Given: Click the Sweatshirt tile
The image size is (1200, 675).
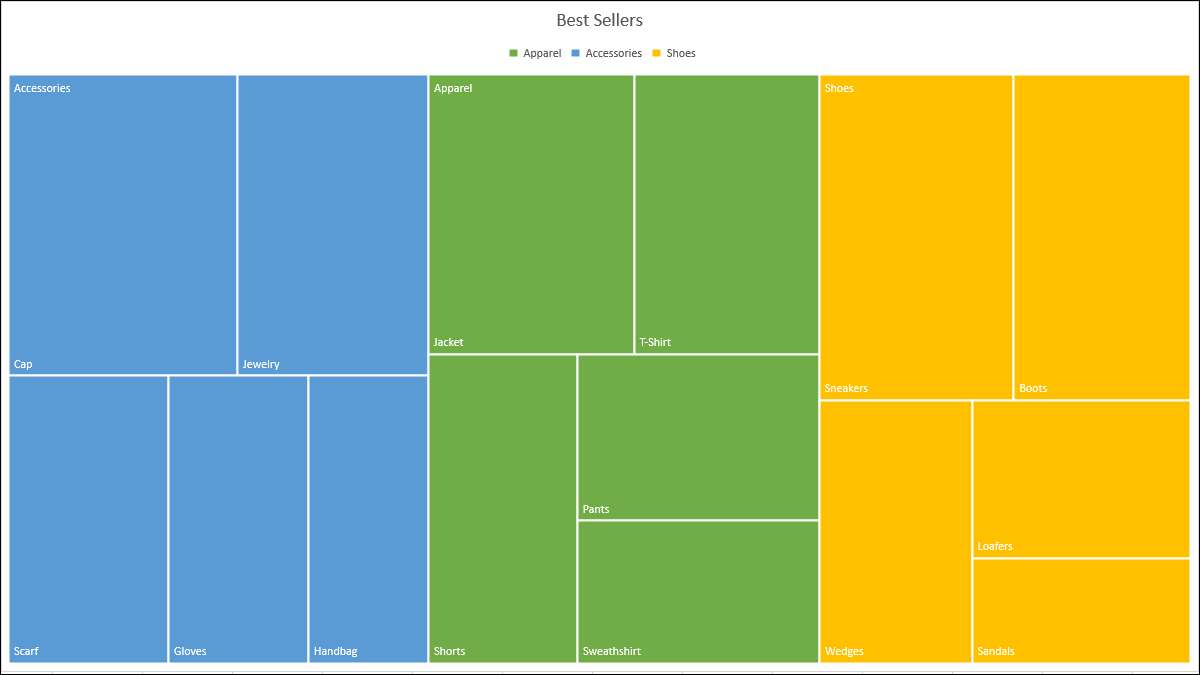Looking at the screenshot, I should (697, 590).
